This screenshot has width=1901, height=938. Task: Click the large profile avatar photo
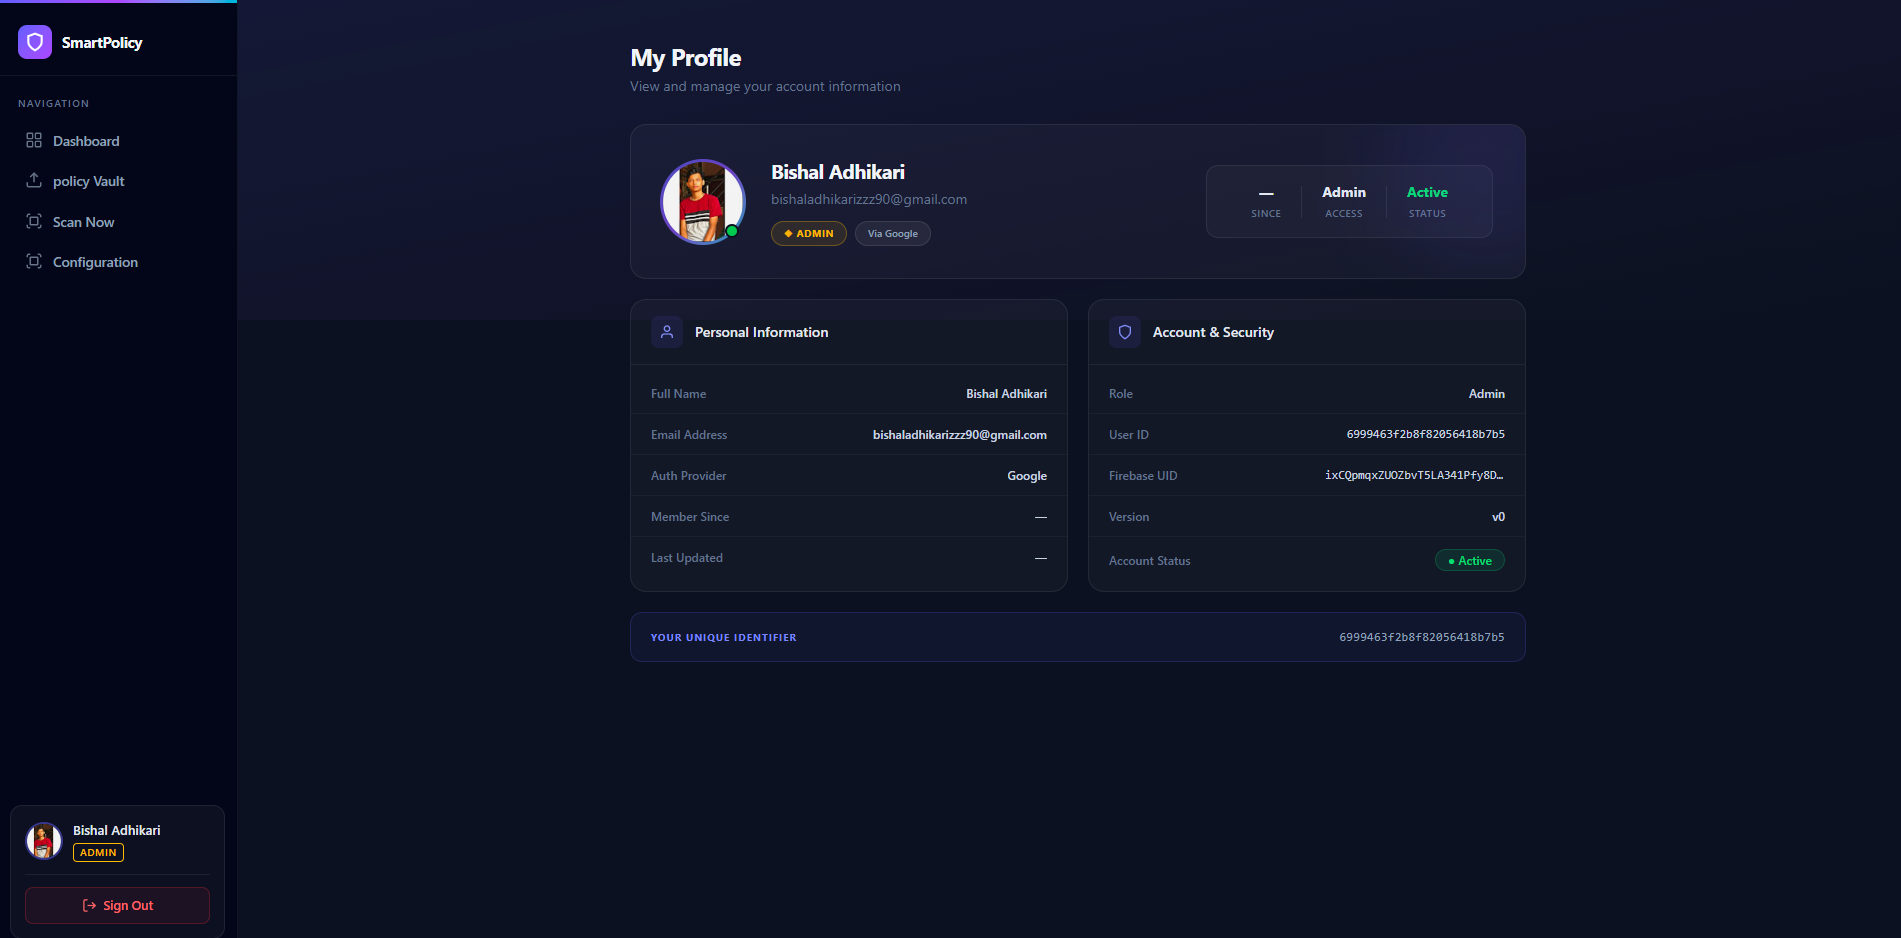tap(702, 202)
